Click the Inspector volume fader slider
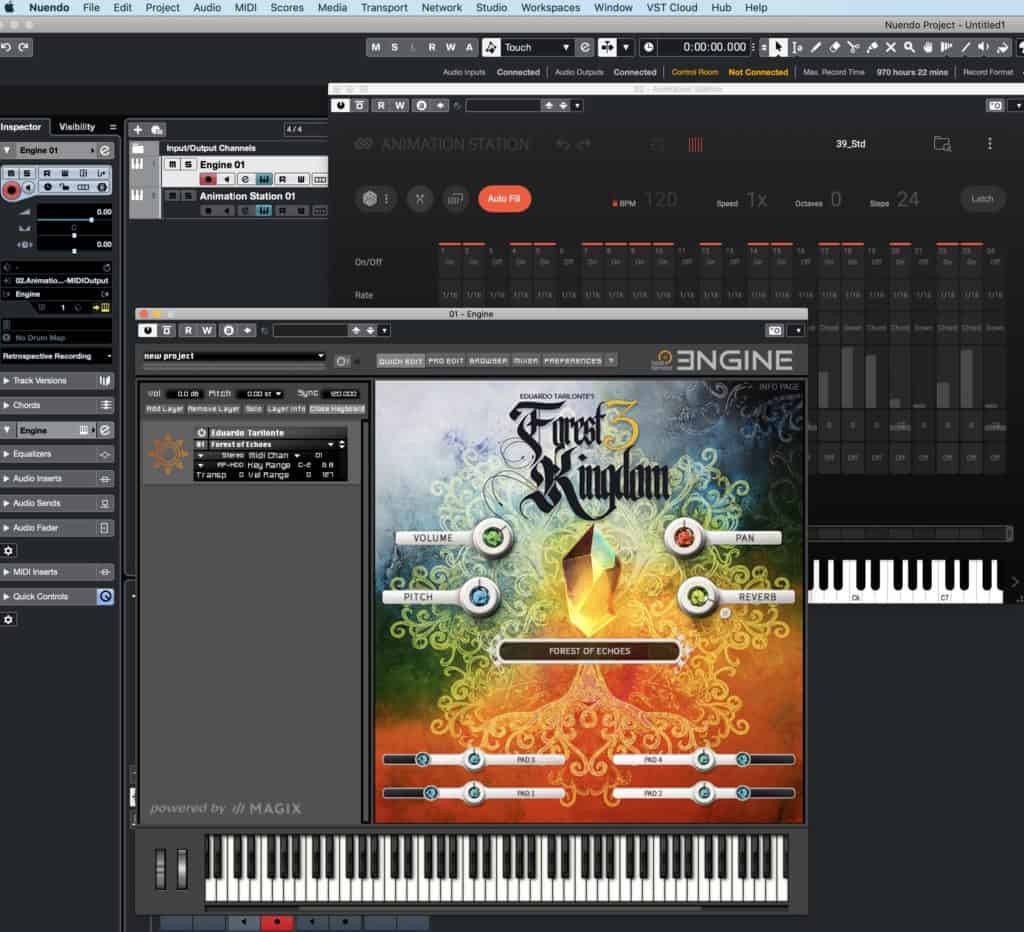The image size is (1024, 932). click(x=73, y=220)
